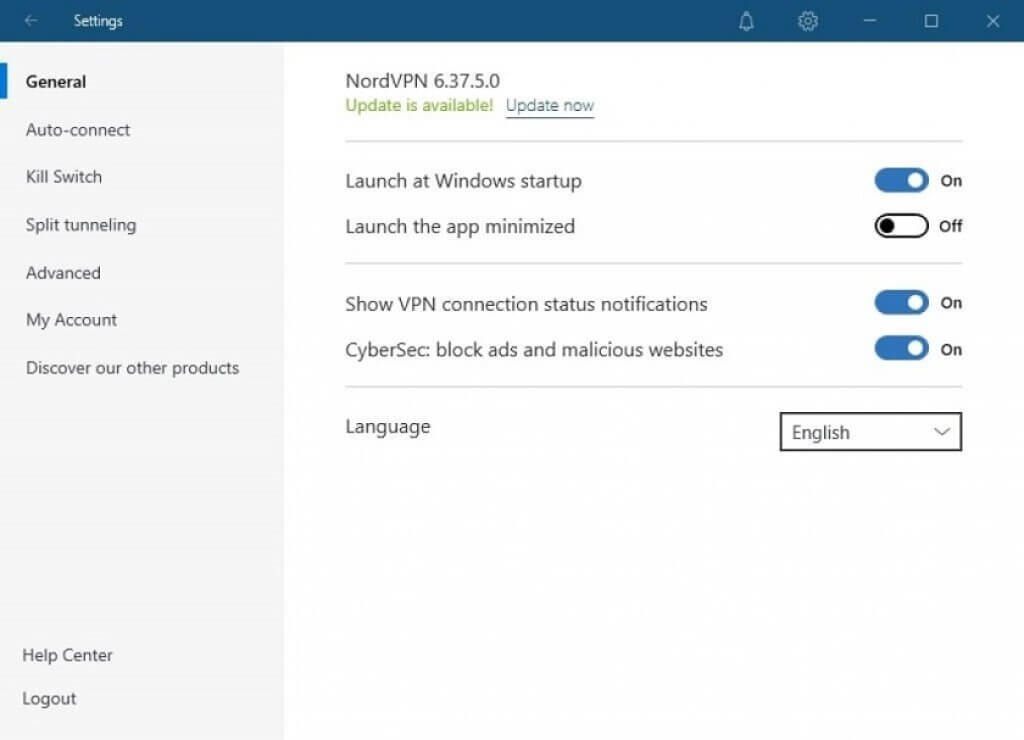Open My Account section

point(71,320)
